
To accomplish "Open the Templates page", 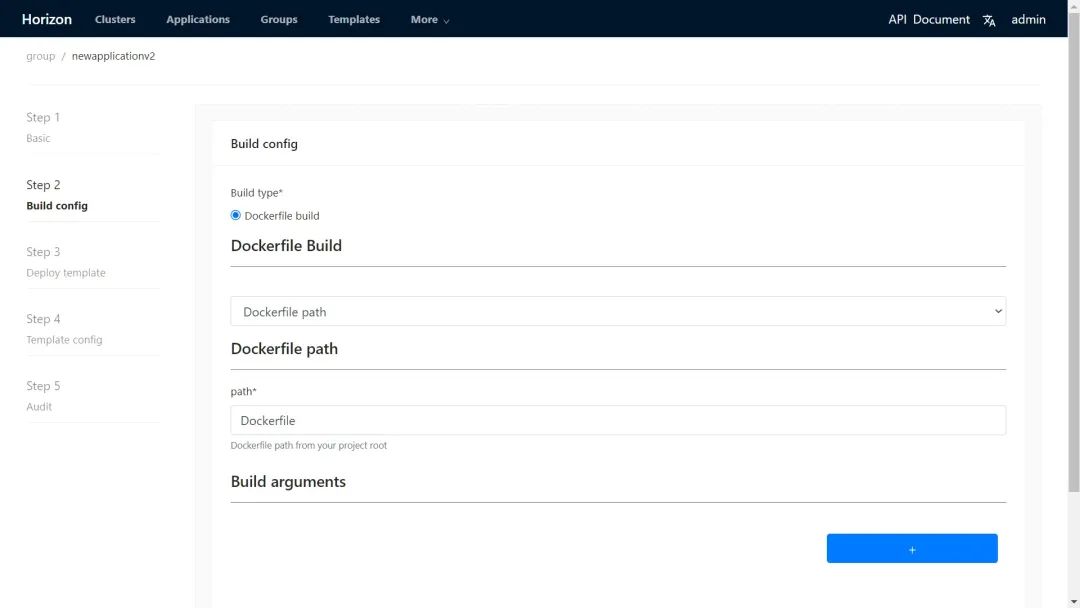I will point(354,20).
